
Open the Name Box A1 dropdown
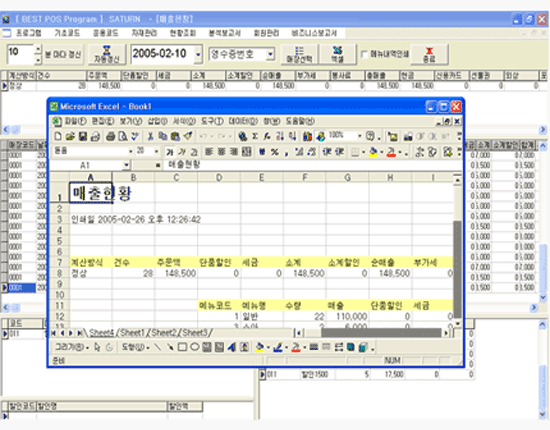tap(126, 165)
